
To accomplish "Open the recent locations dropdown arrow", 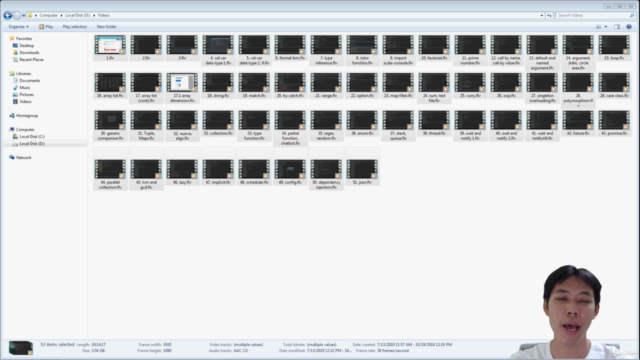I will click(24, 16).
